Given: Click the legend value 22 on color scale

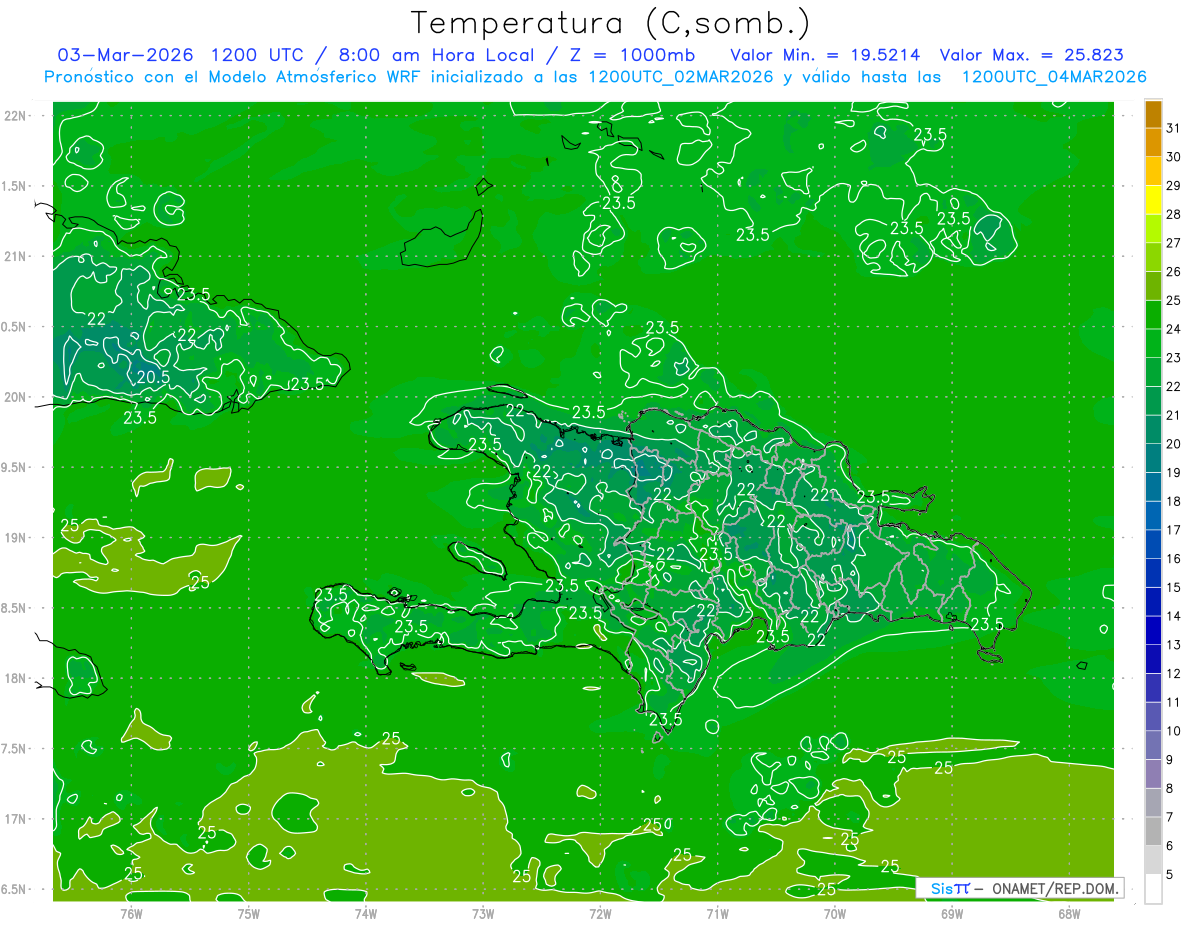Looking at the screenshot, I should click(x=1174, y=387).
